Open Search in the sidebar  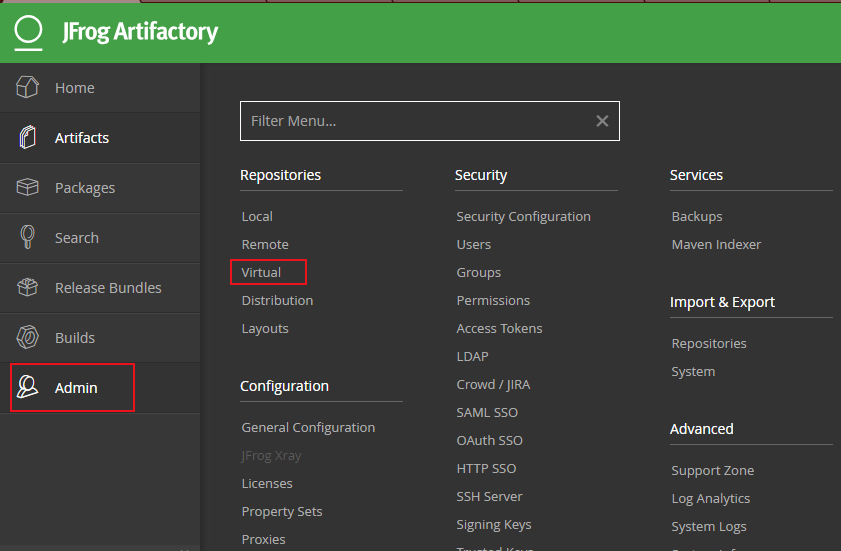click(100, 238)
